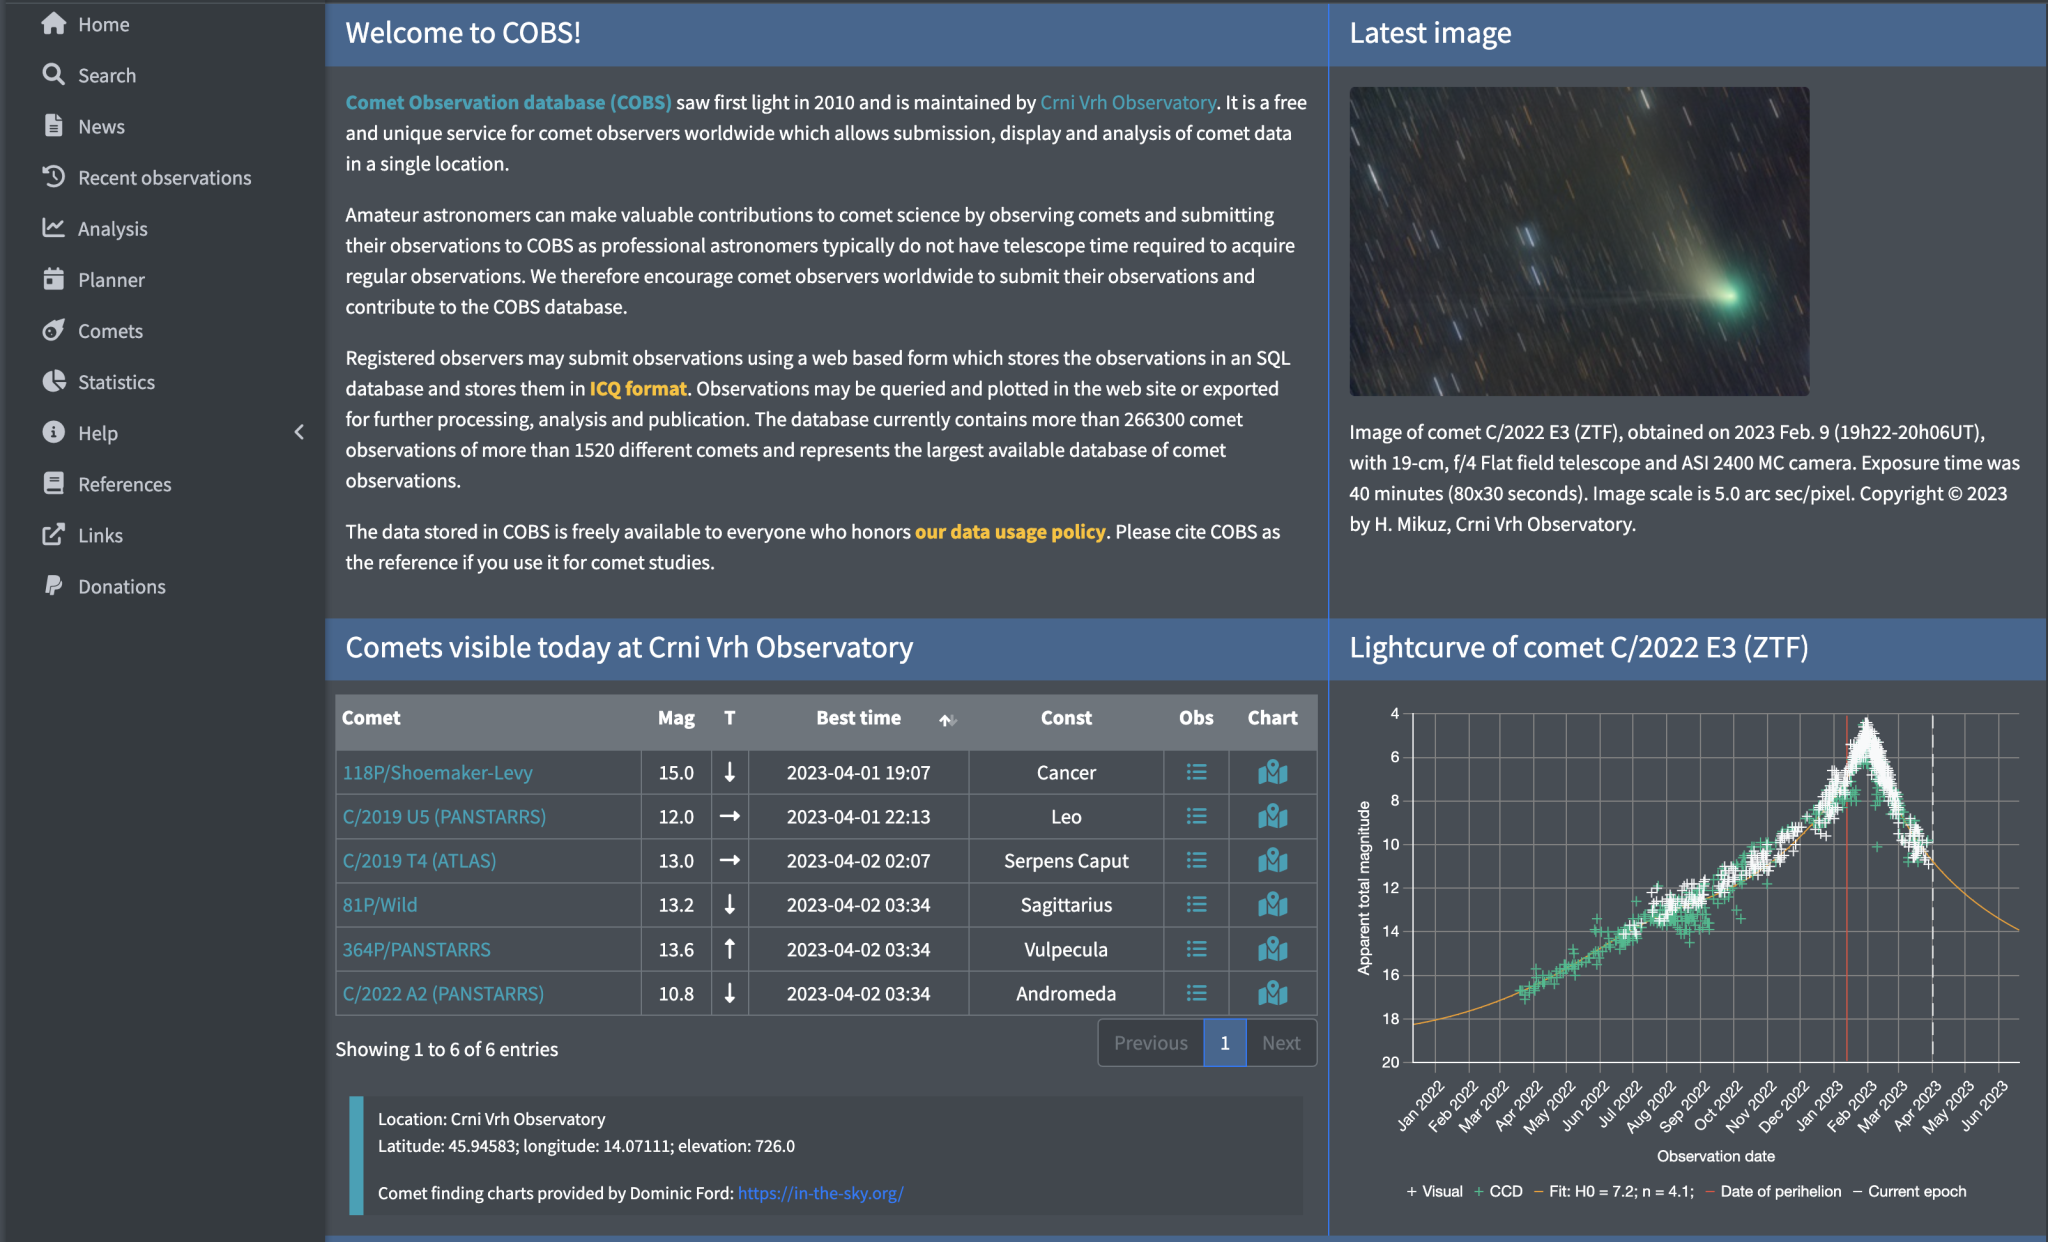
Task: Sort the table by Best time
Action: 857,717
